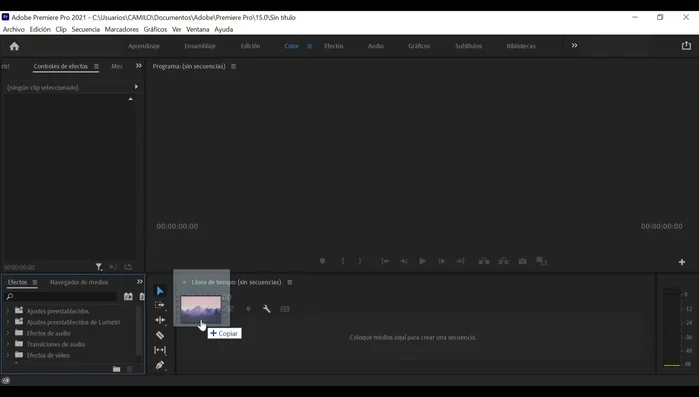Step forward one frame
This screenshot has width=699, height=397.
pos(442,261)
